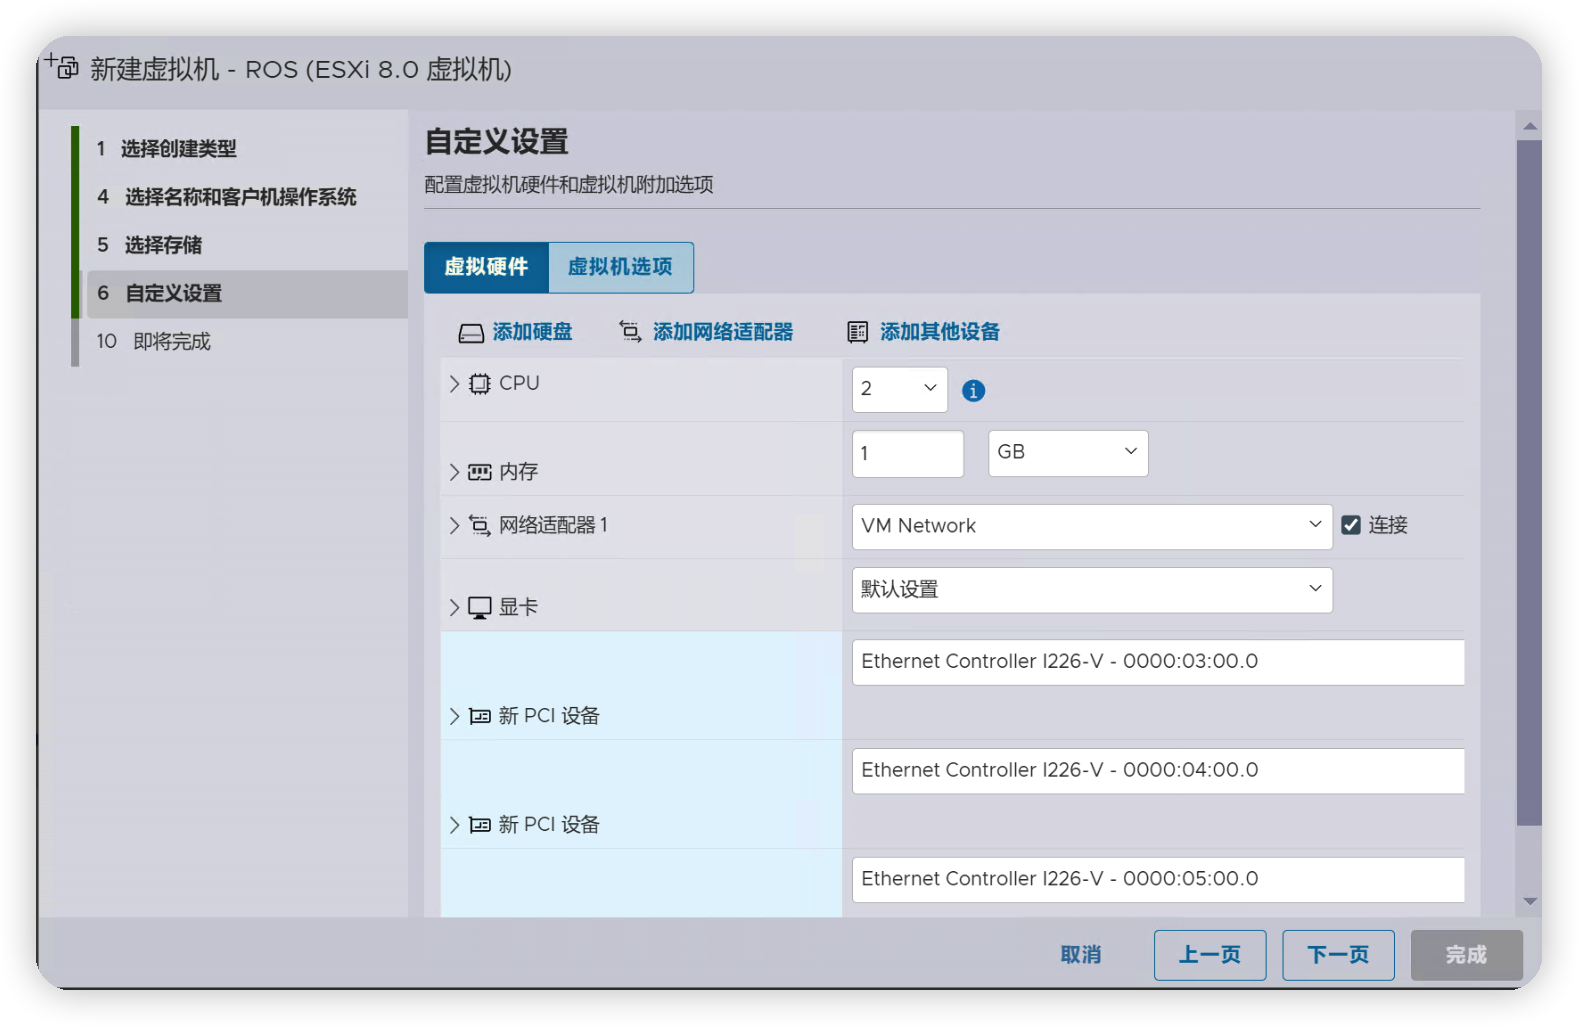The width and height of the screenshot is (1578, 1026).
Task: Click the new virtual machine title icon
Action: tap(62, 67)
